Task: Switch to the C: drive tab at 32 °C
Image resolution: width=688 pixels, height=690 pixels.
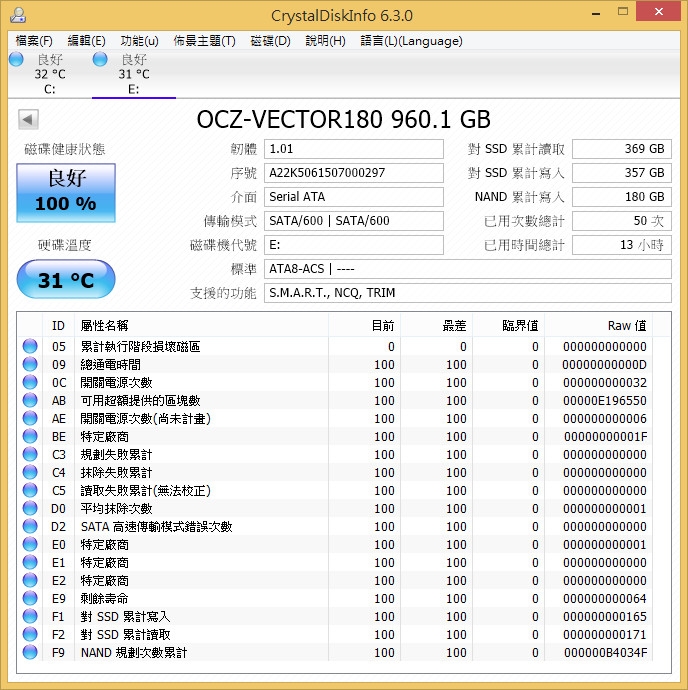Action: (x=50, y=74)
